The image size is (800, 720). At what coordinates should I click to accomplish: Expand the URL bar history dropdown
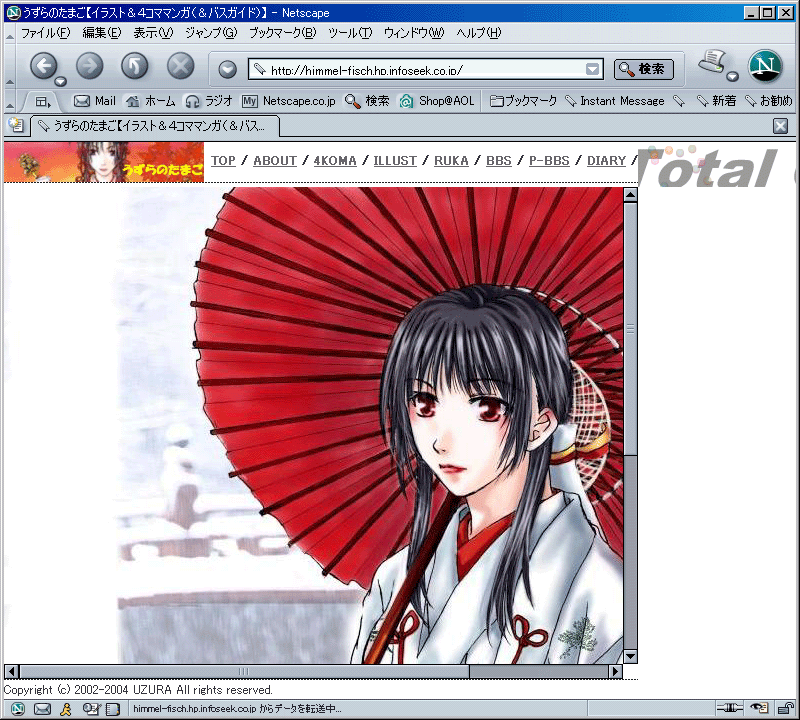point(592,69)
